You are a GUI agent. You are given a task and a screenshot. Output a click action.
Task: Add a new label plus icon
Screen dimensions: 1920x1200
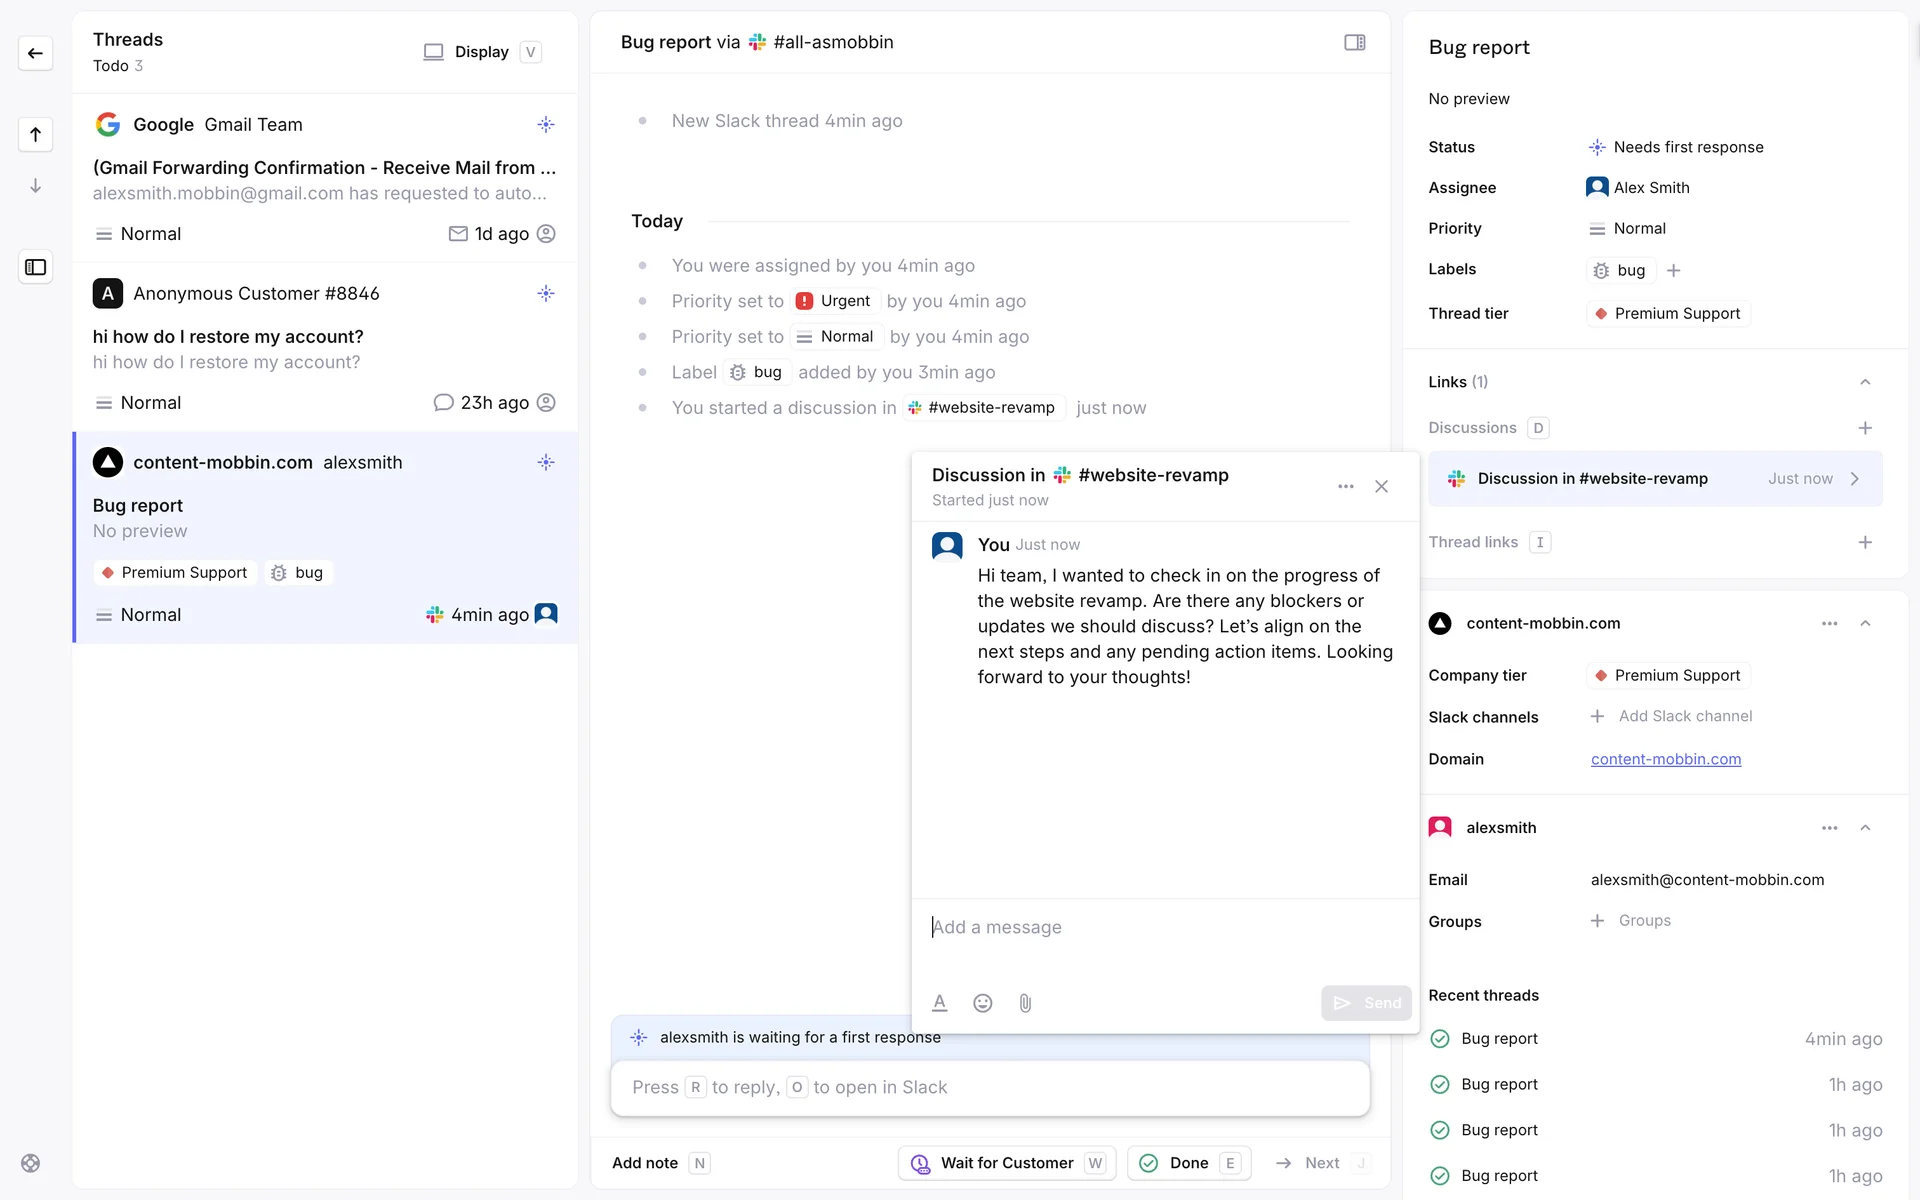[1673, 271]
